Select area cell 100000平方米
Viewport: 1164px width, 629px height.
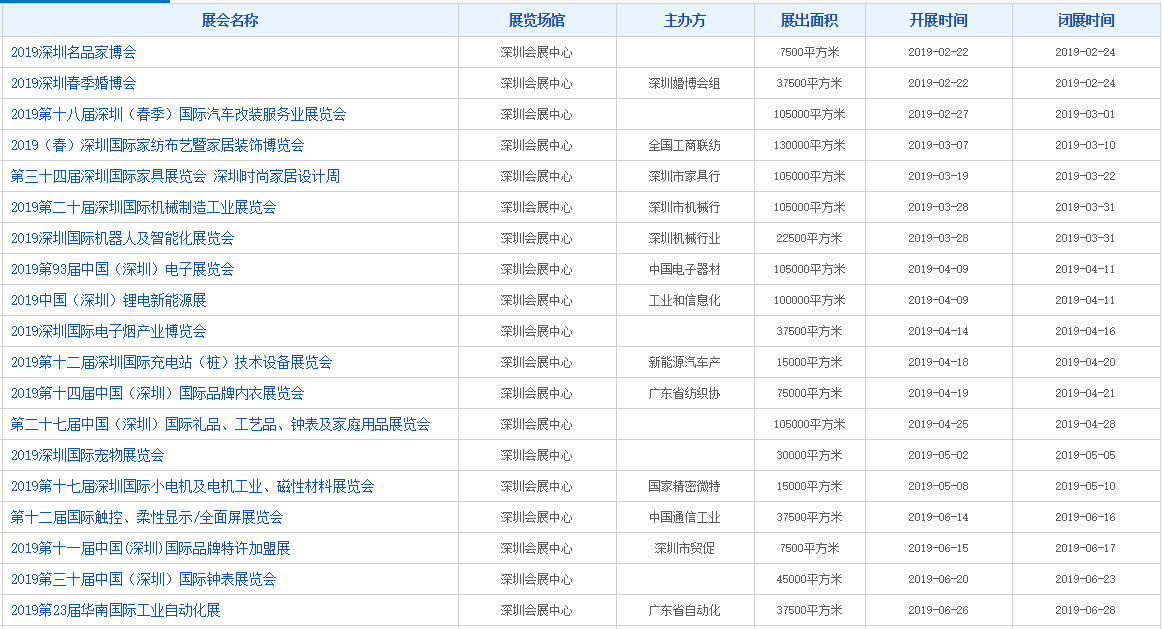(809, 301)
